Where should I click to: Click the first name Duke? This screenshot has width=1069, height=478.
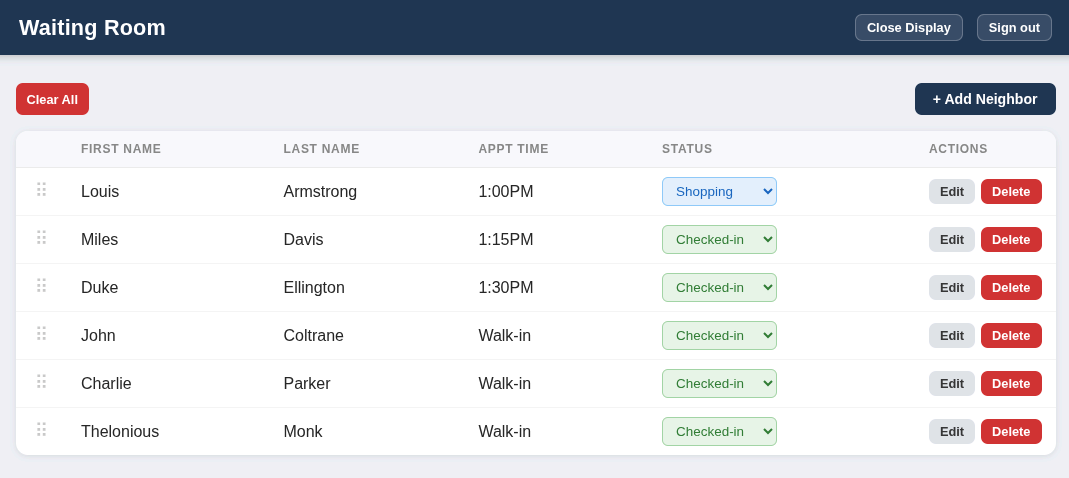100,288
